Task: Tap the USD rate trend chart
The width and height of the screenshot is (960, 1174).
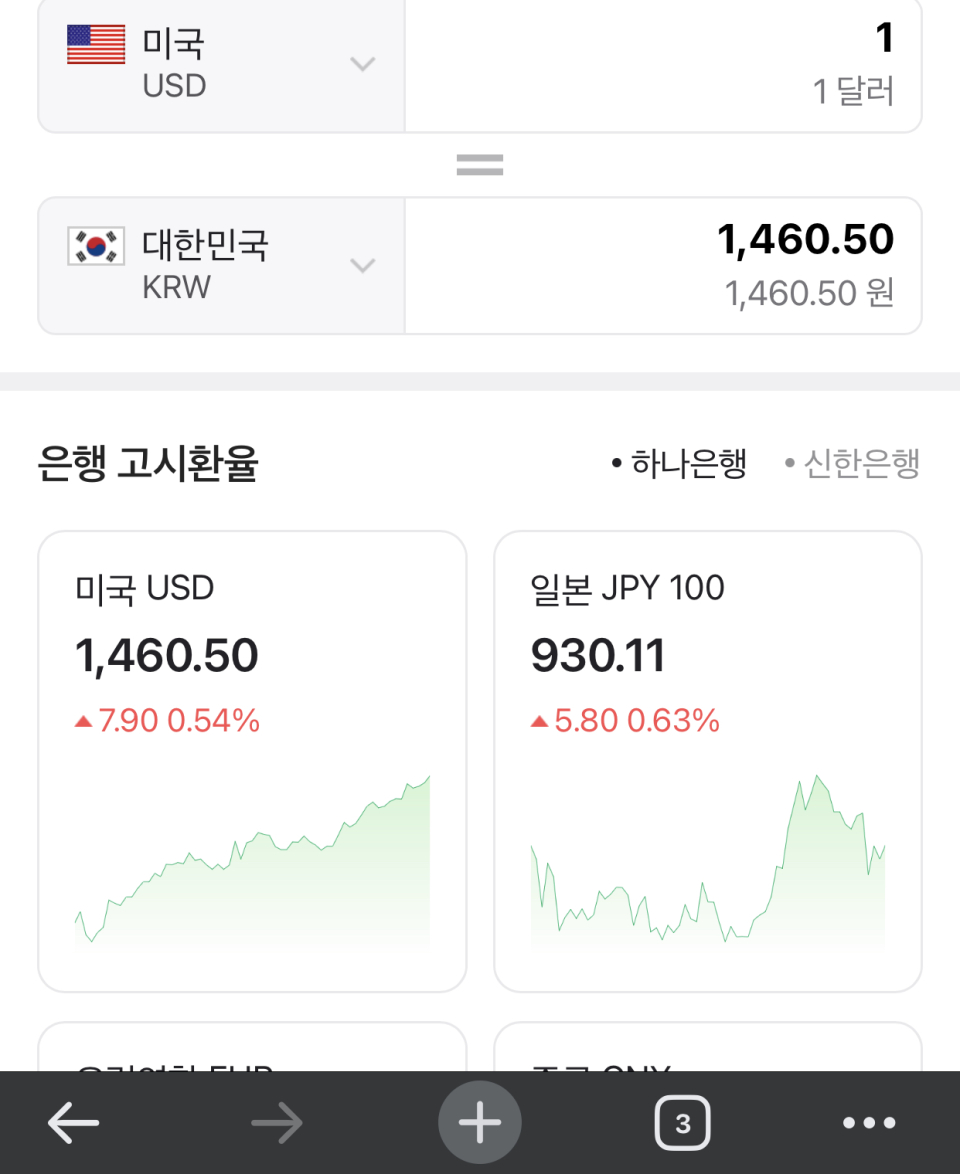Action: pyautogui.click(x=252, y=865)
